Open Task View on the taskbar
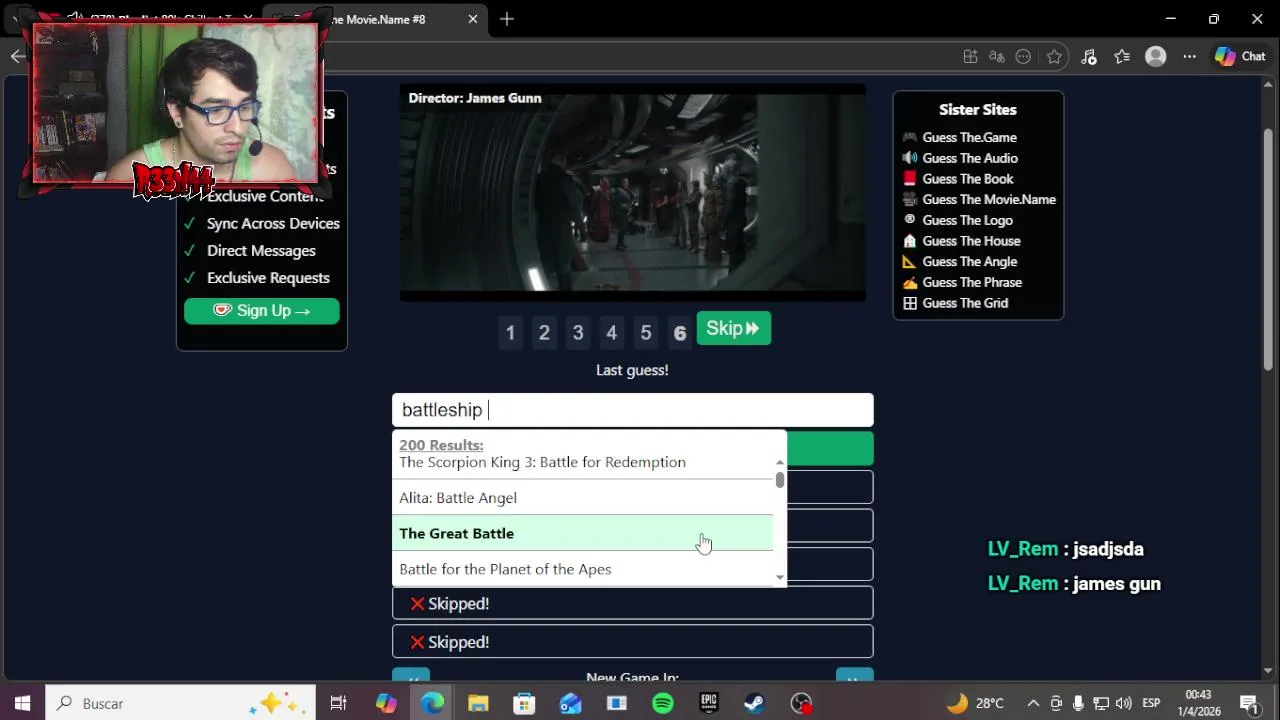 point(338,703)
